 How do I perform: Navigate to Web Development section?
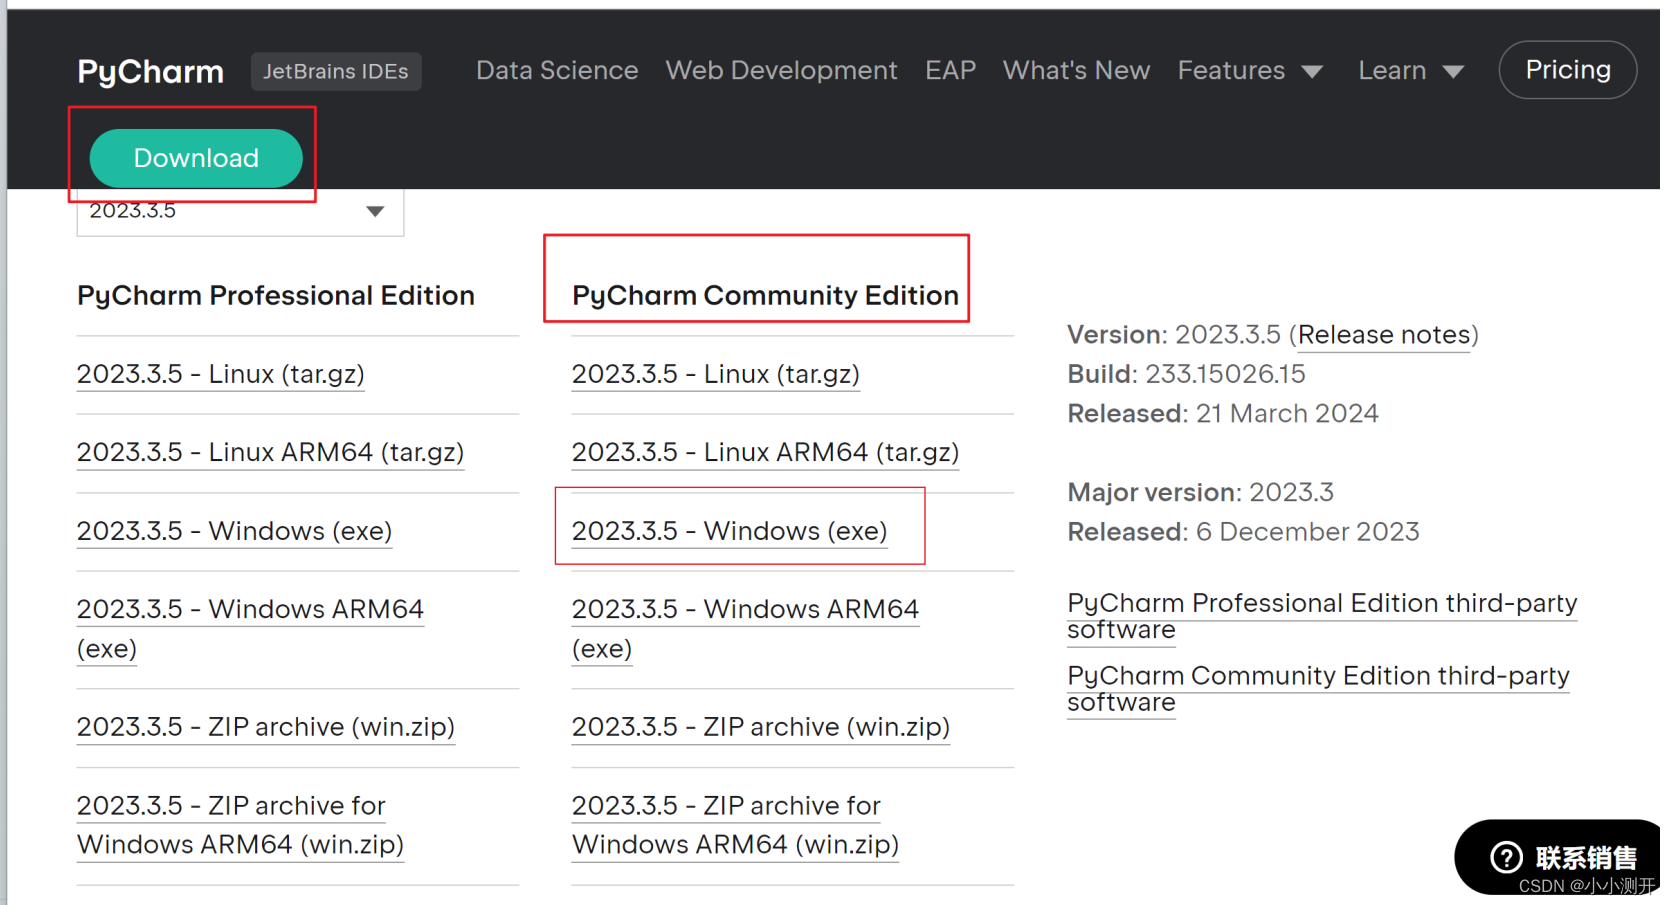(x=781, y=70)
